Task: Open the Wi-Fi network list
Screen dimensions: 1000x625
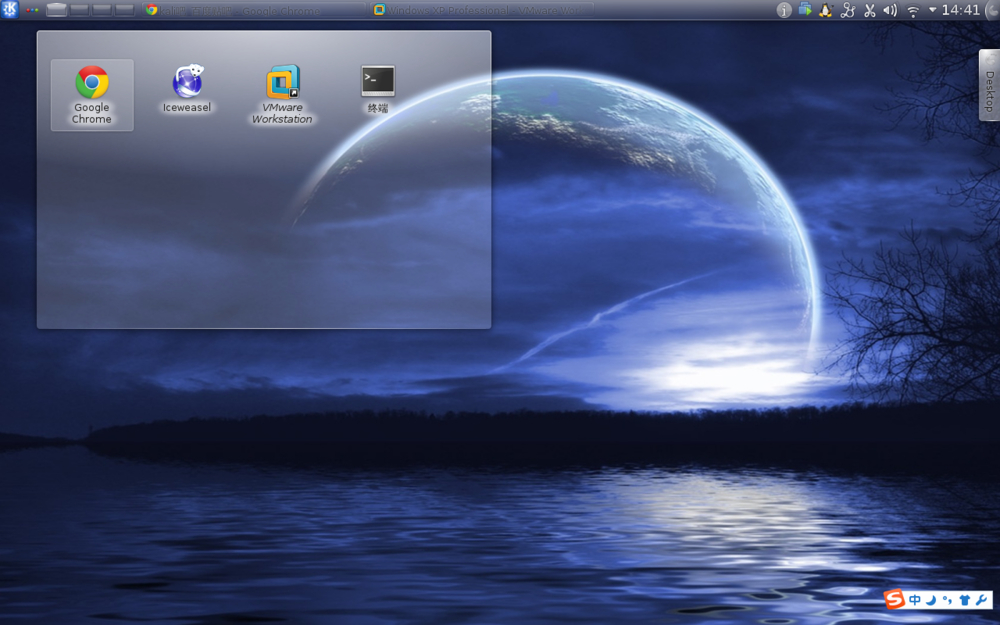Action: point(912,10)
